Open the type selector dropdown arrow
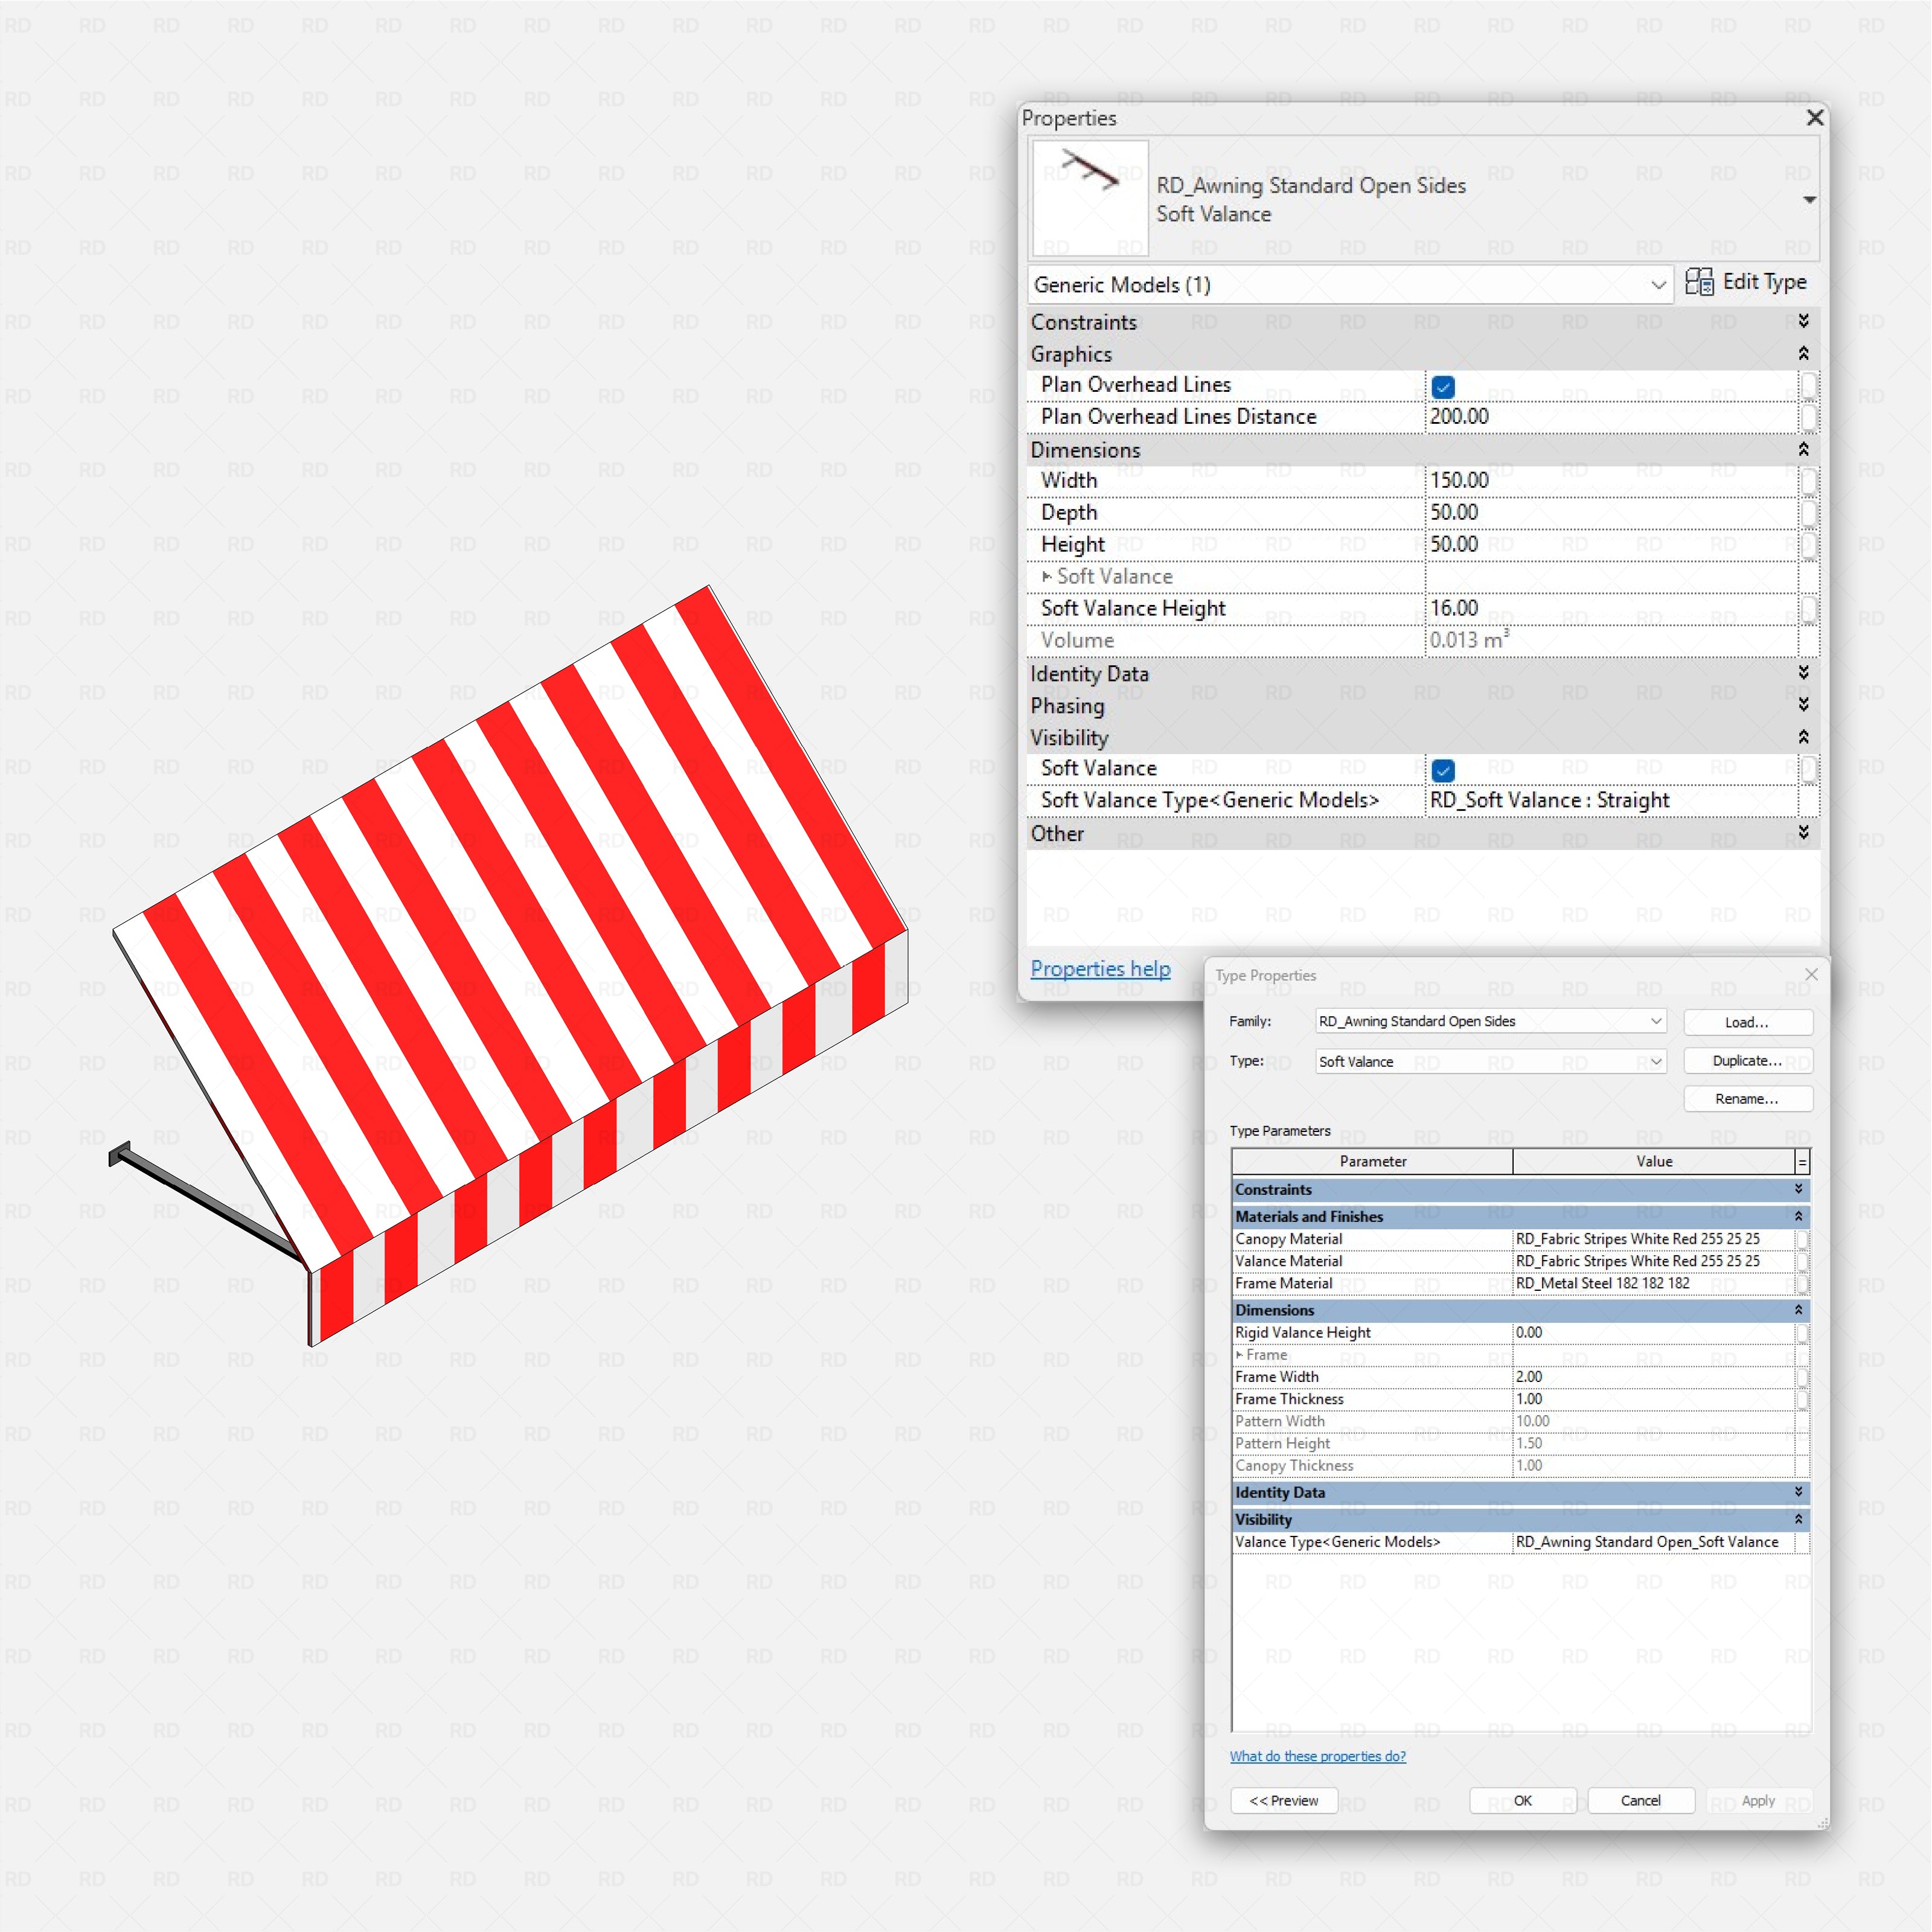1932x1932 pixels. [x=1809, y=200]
